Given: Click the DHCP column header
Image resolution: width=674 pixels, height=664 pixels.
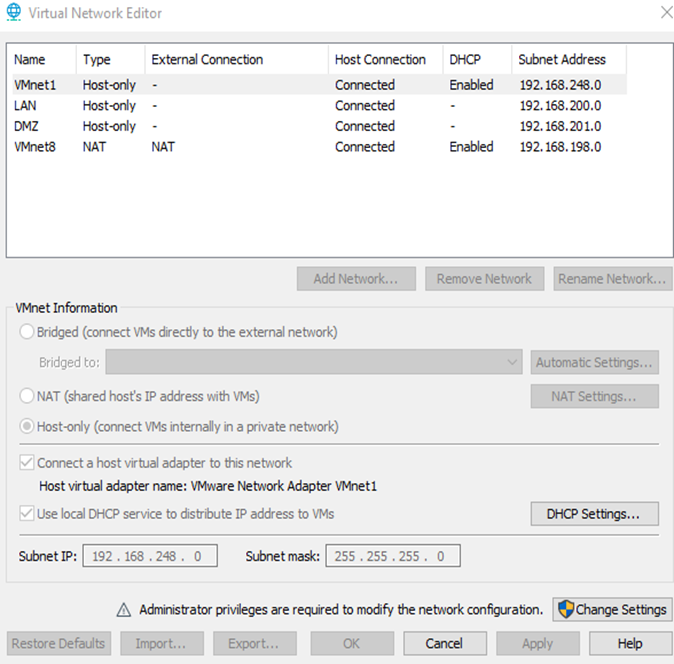Looking at the screenshot, I should coord(477,59).
